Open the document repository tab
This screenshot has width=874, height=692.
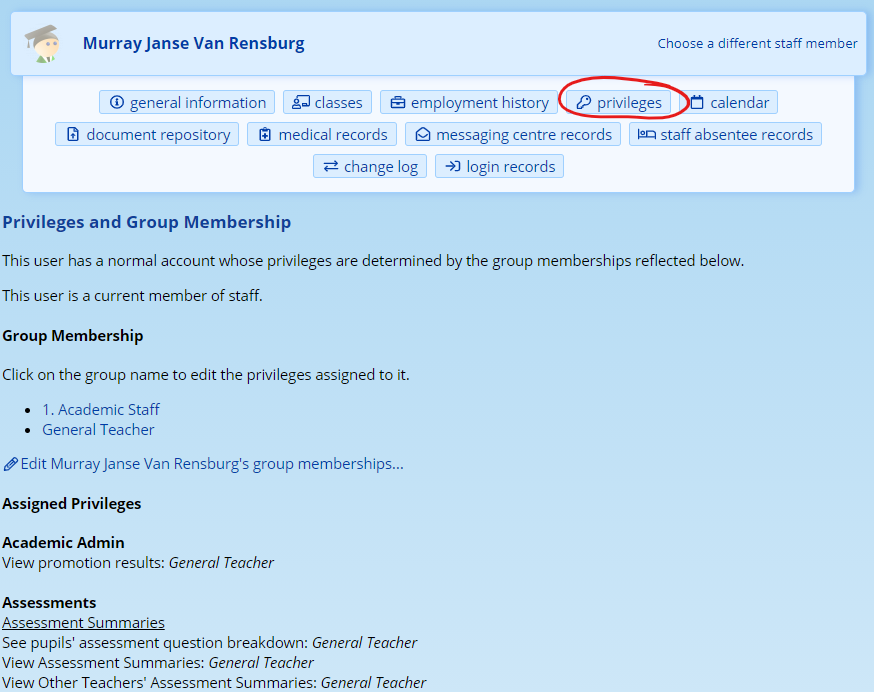click(x=147, y=135)
